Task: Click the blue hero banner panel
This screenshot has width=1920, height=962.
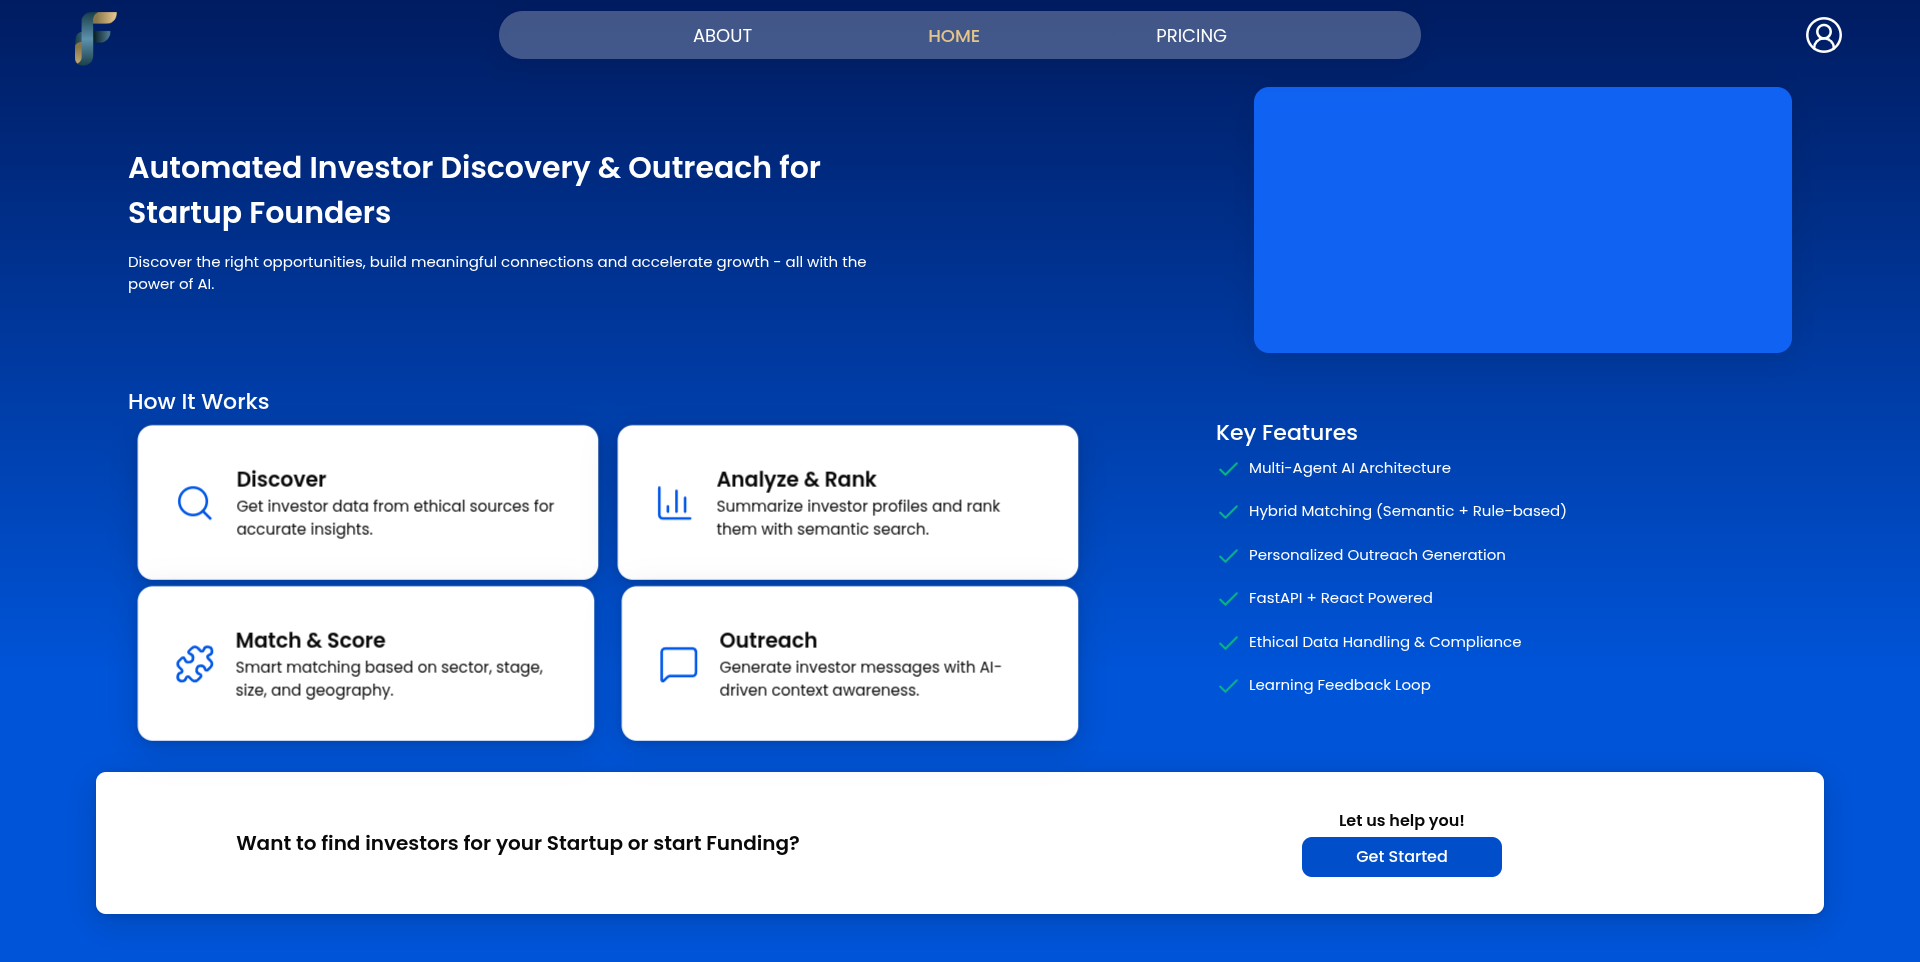Action: pyautogui.click(x=1522, y=220)
